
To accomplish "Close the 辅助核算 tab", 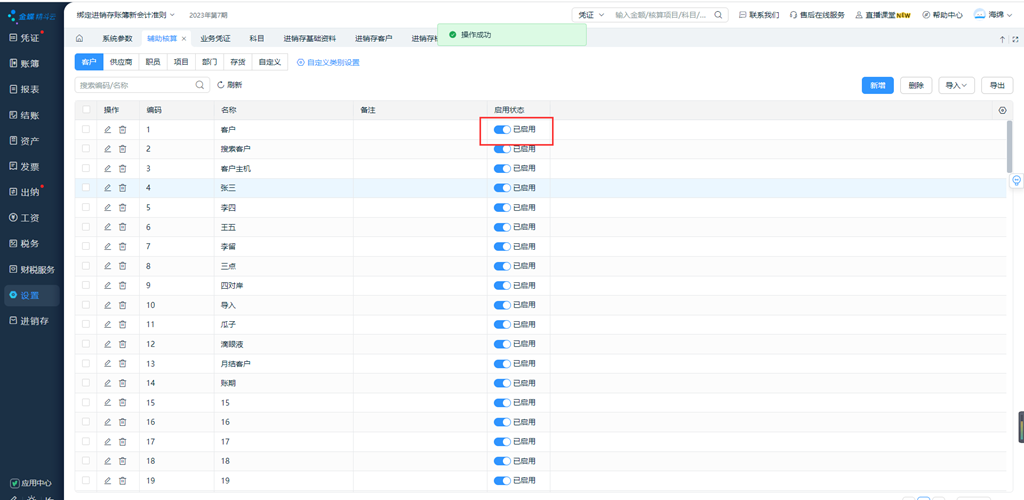I will click(x=184, y=39).
